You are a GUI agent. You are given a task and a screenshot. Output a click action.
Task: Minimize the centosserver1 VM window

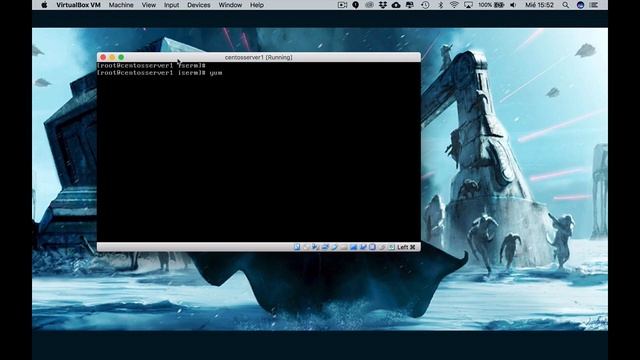[112, 58]
